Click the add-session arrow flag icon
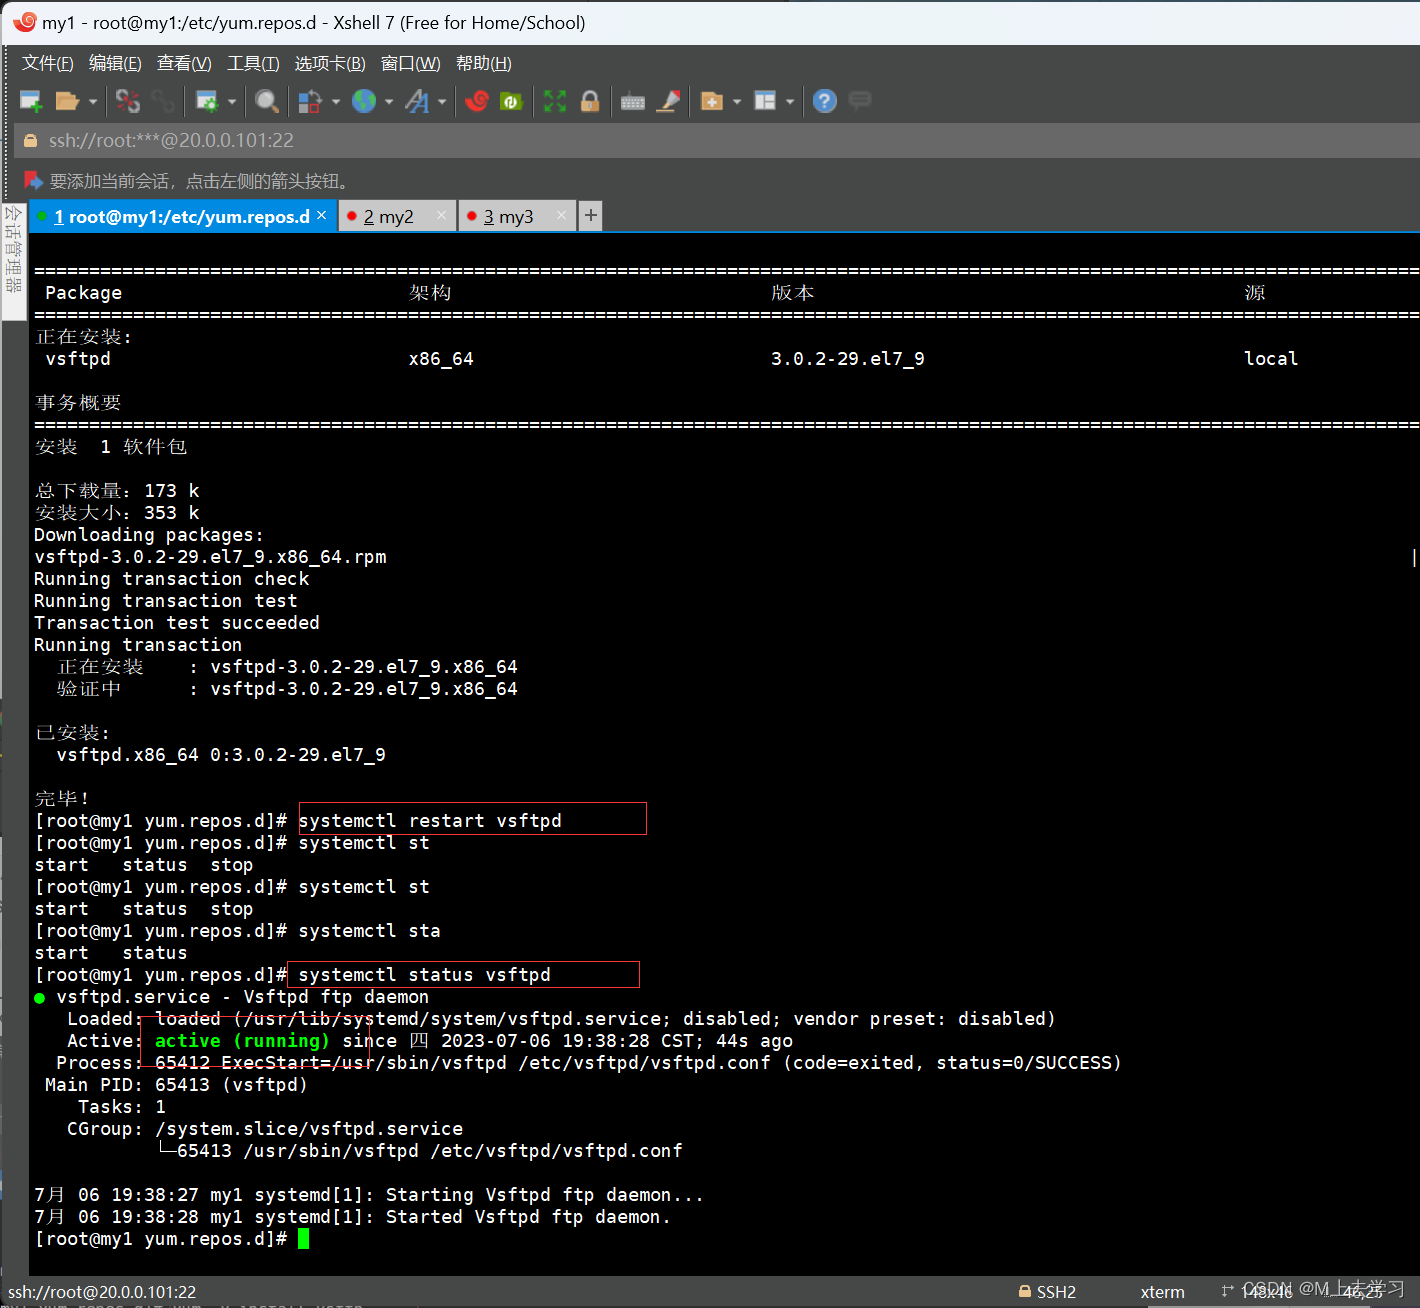 33,181
